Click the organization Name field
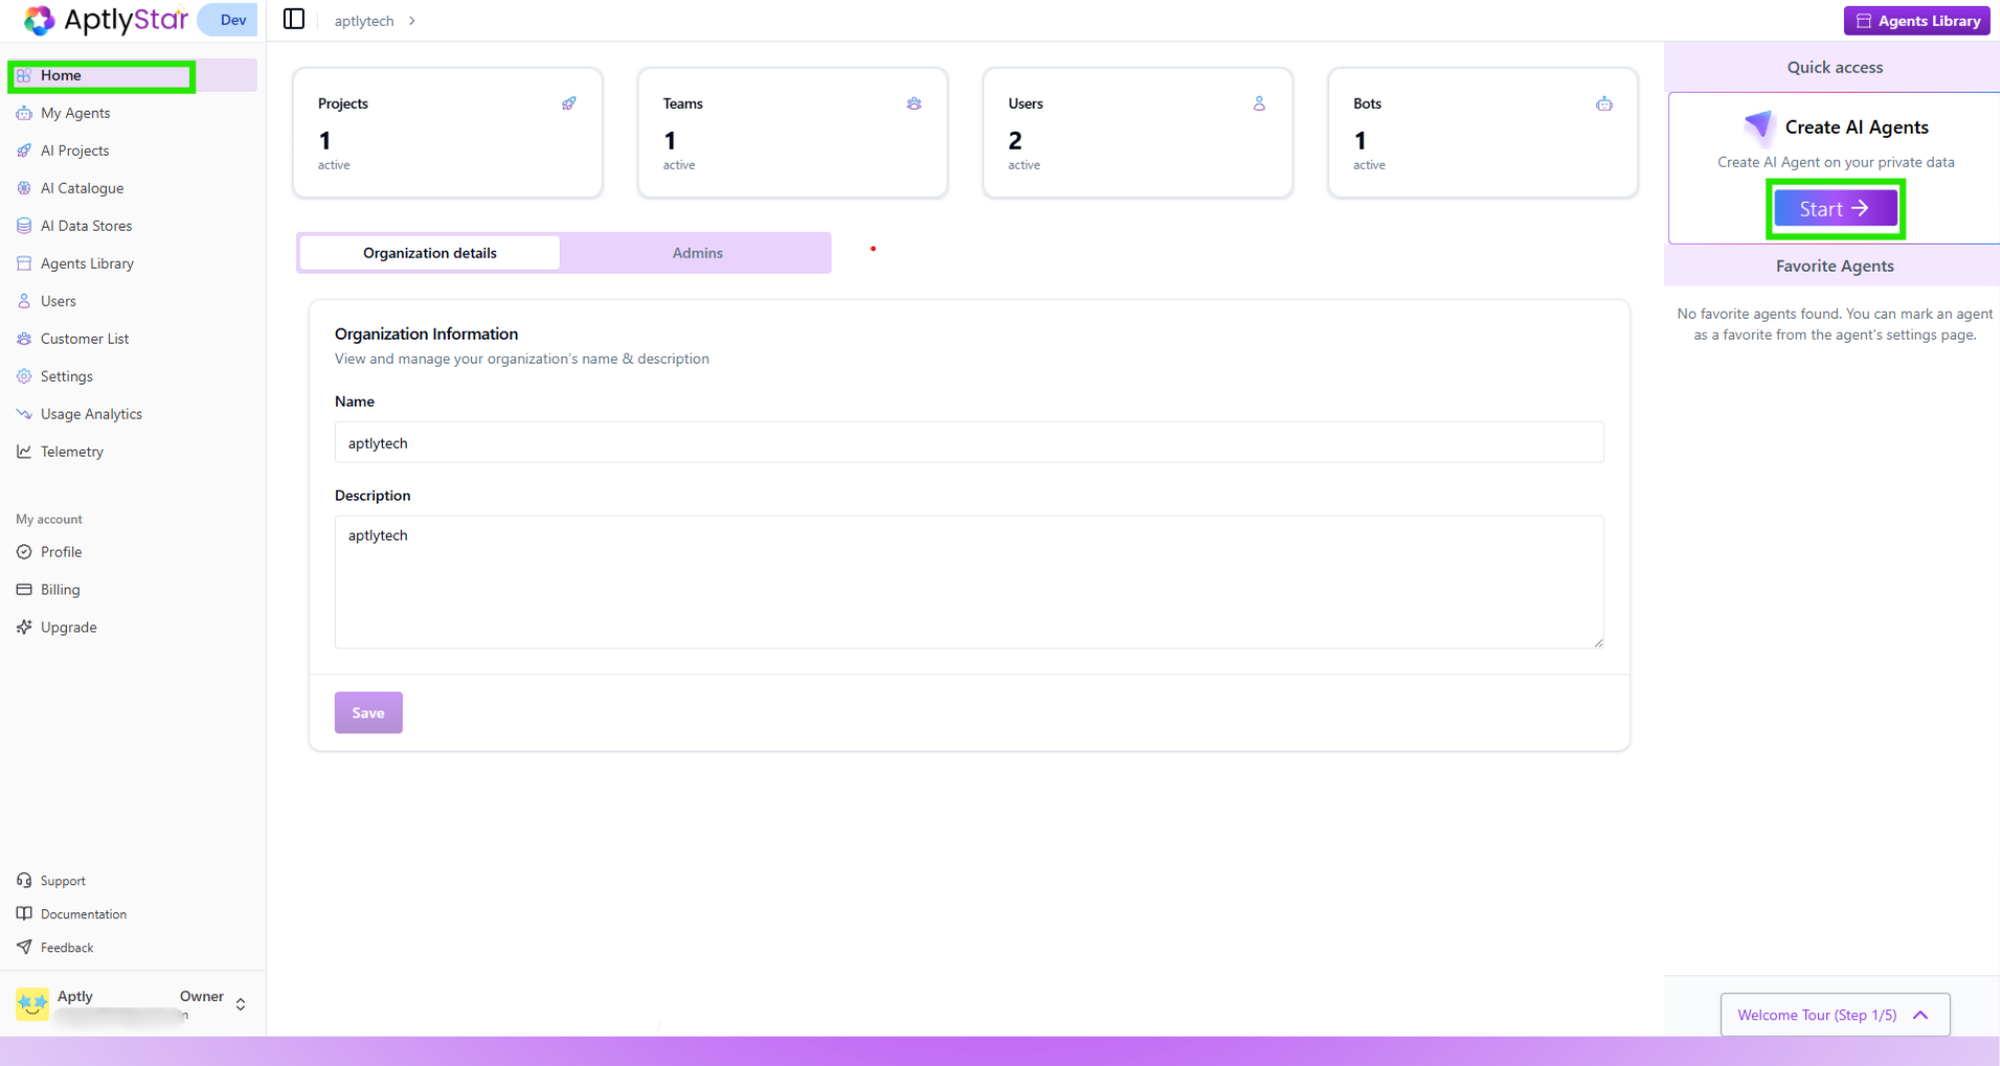This screenshot has height=1066, width=2000. coord(969,442)
